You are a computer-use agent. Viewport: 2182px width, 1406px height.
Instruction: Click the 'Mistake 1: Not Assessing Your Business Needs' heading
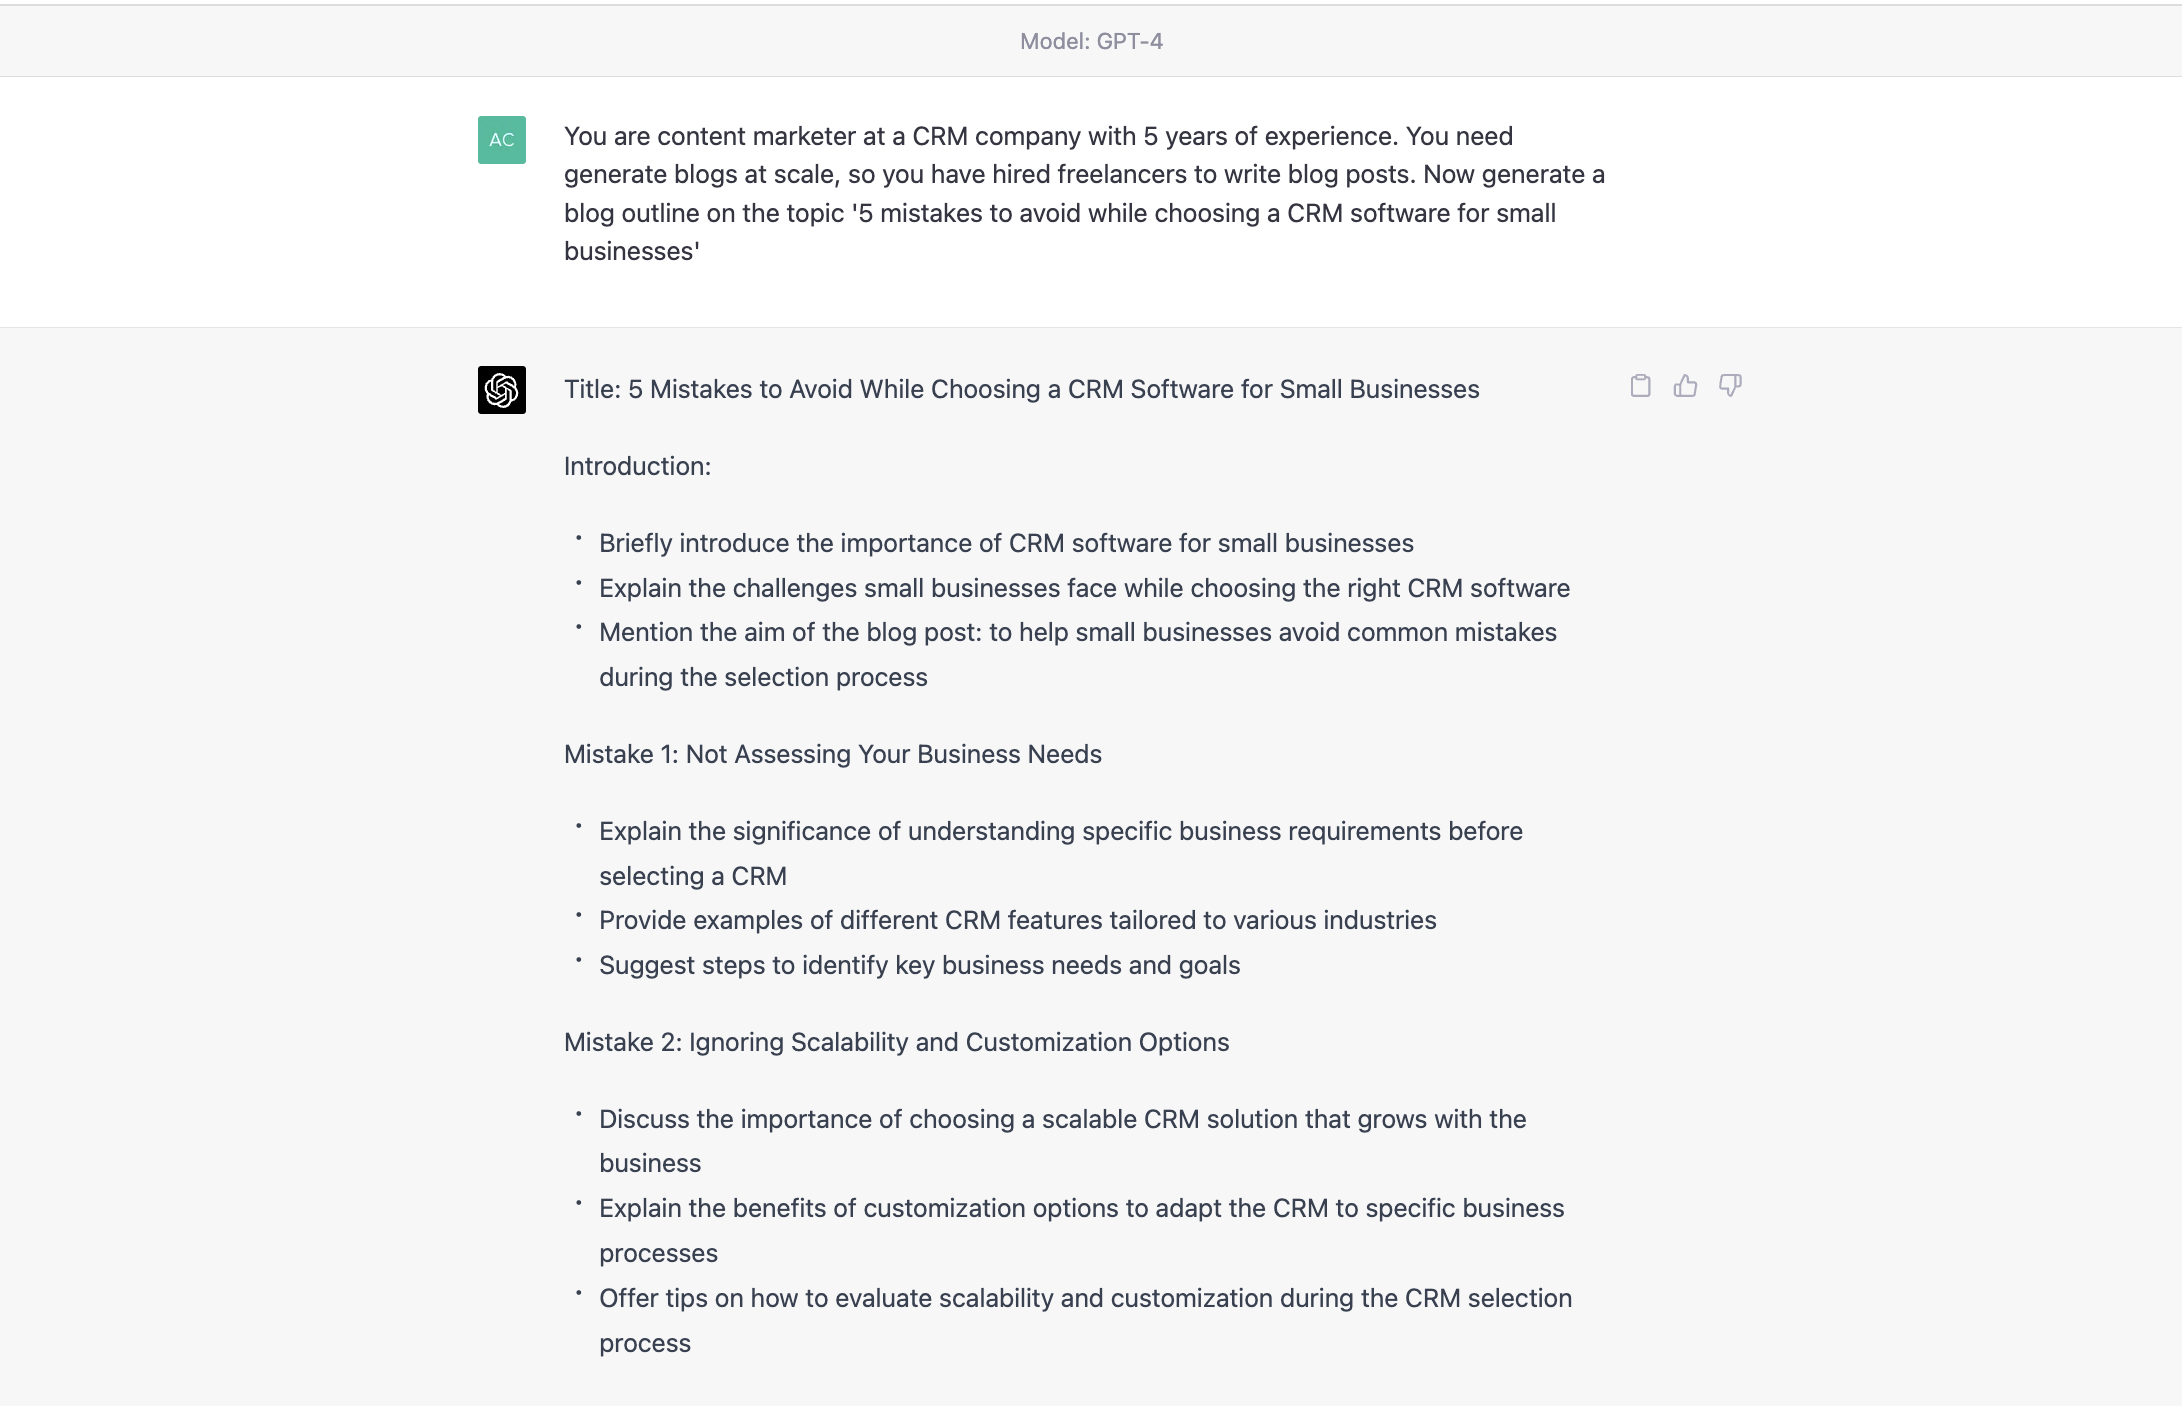coord(832,754)
